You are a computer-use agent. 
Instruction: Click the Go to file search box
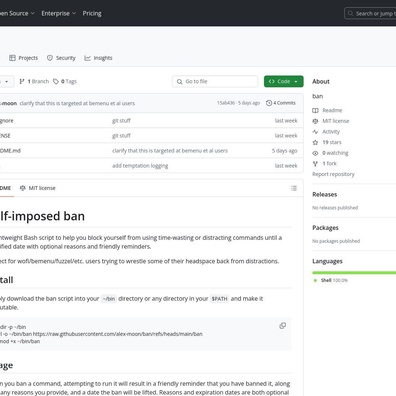pyautogui.click(x=215, y=81)
